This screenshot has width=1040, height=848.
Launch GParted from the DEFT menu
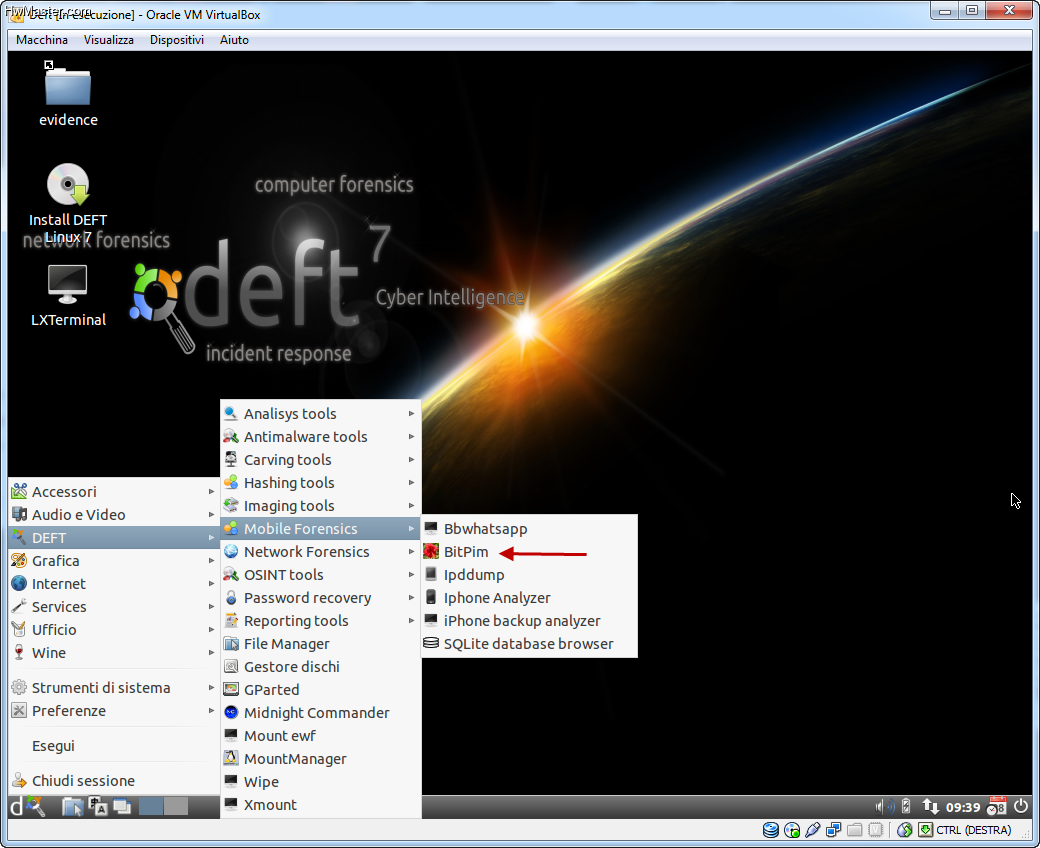tap(321, 690)
